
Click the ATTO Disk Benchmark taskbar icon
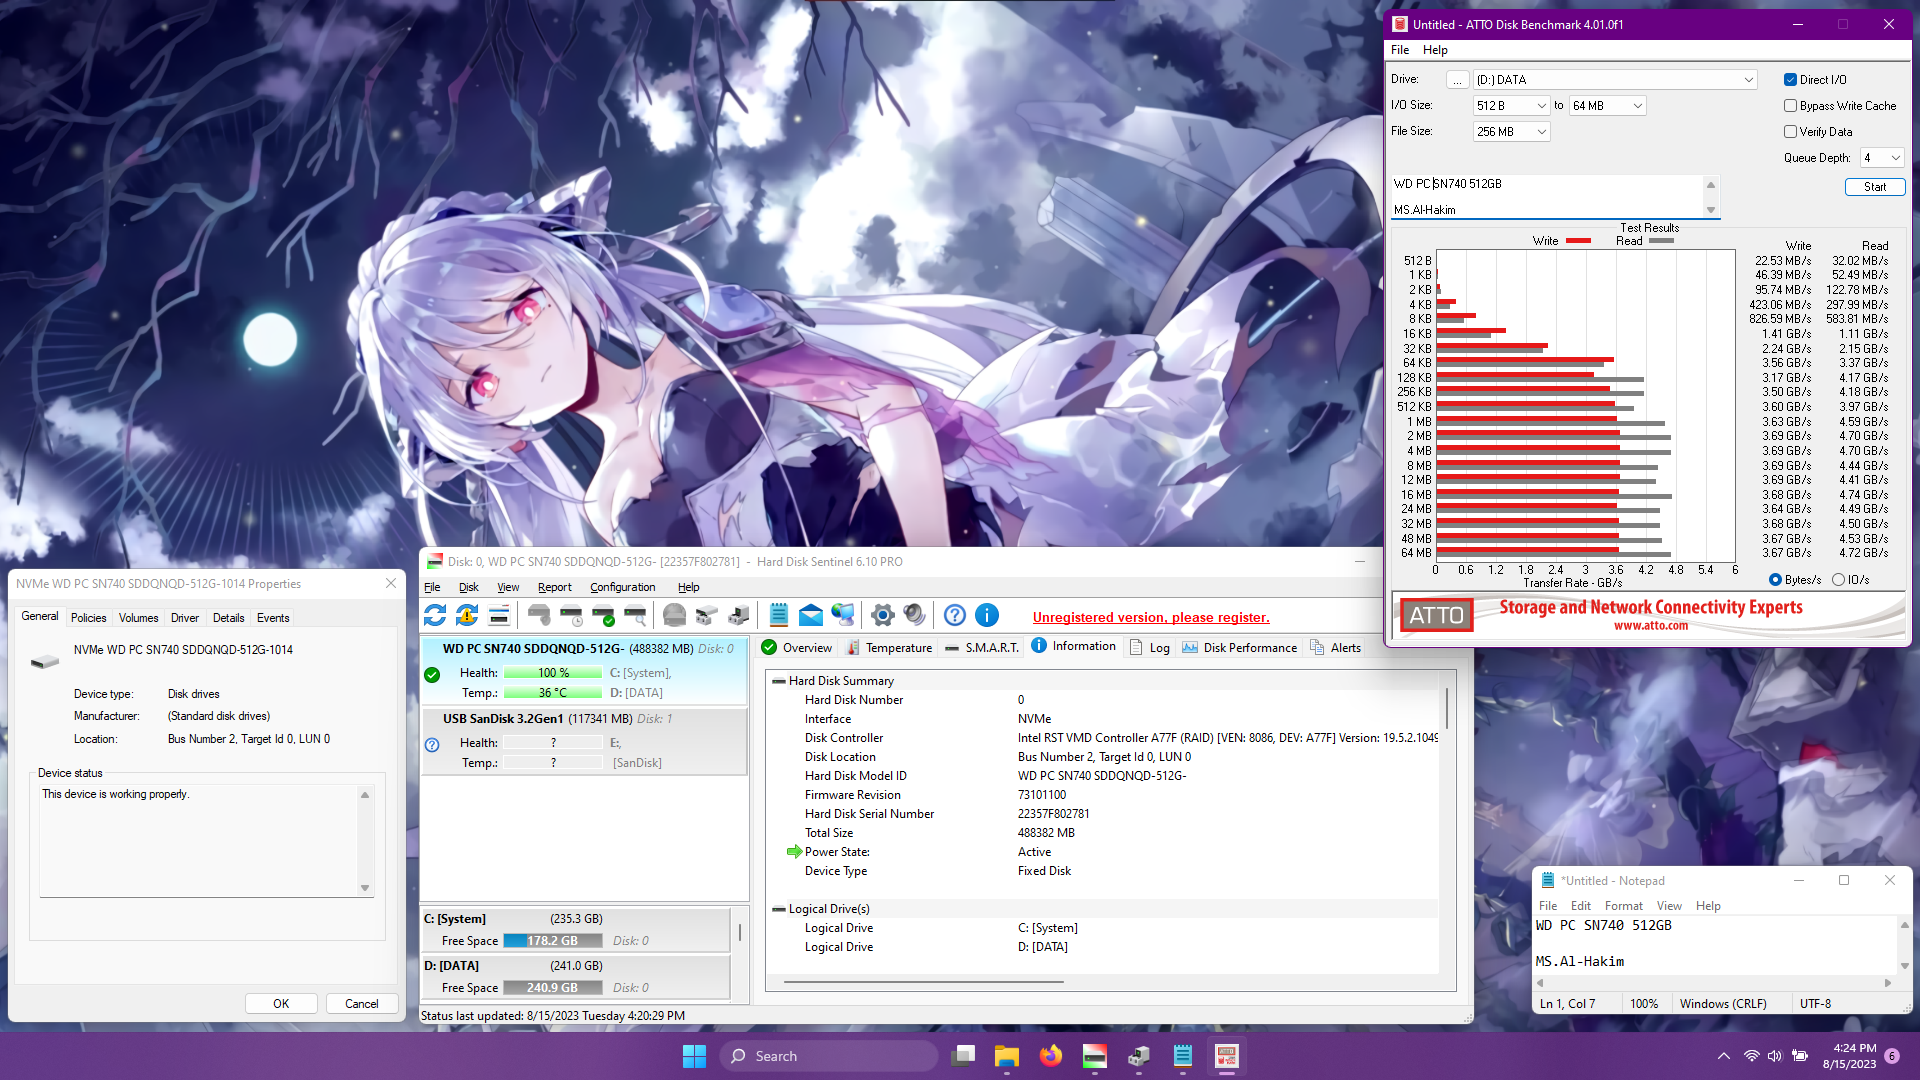[x=1227, y=1056]
